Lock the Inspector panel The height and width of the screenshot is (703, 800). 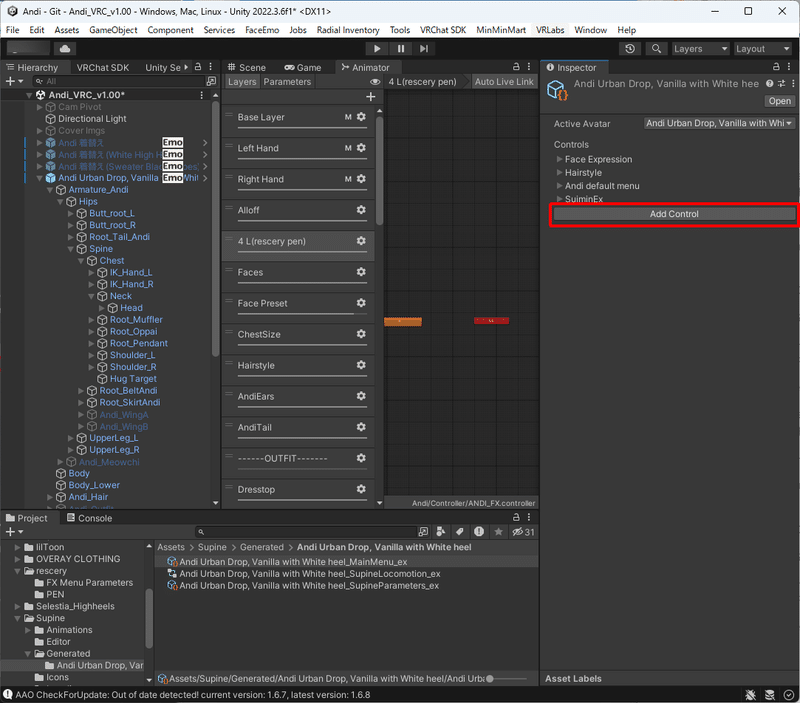point(776,67)
